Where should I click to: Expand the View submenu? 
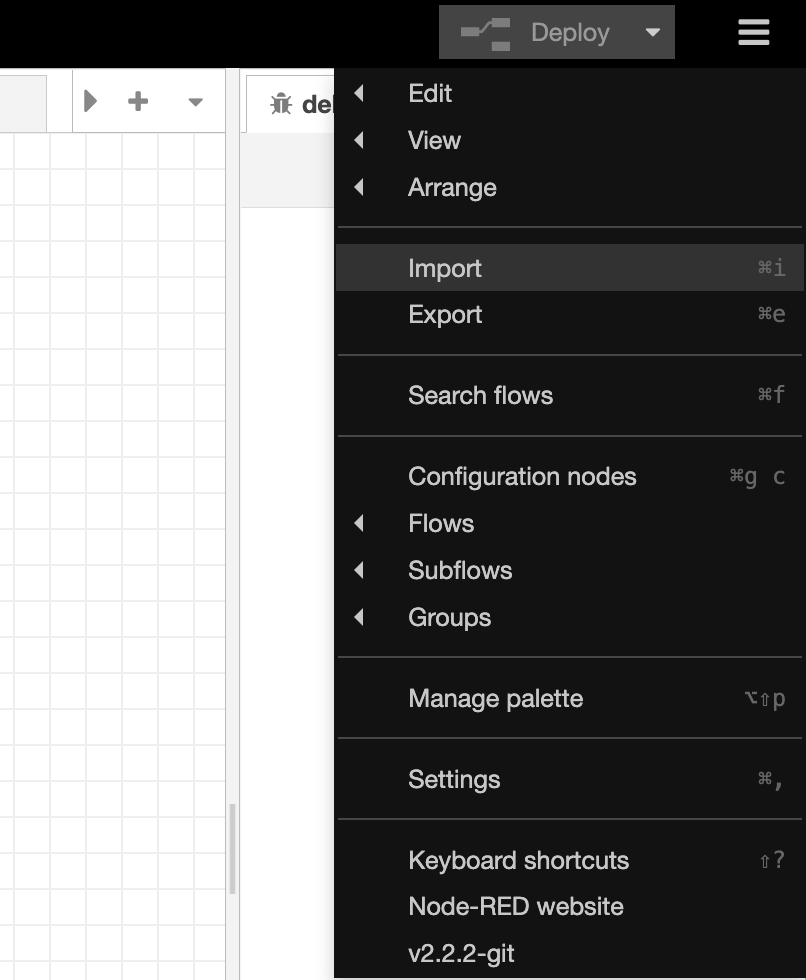pyautogui.click(x=434, y=140)
